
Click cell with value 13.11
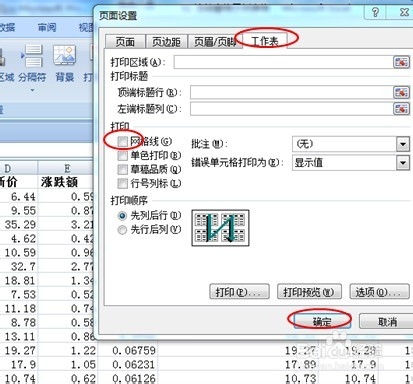pyautogui.click(x=19, y=337)
